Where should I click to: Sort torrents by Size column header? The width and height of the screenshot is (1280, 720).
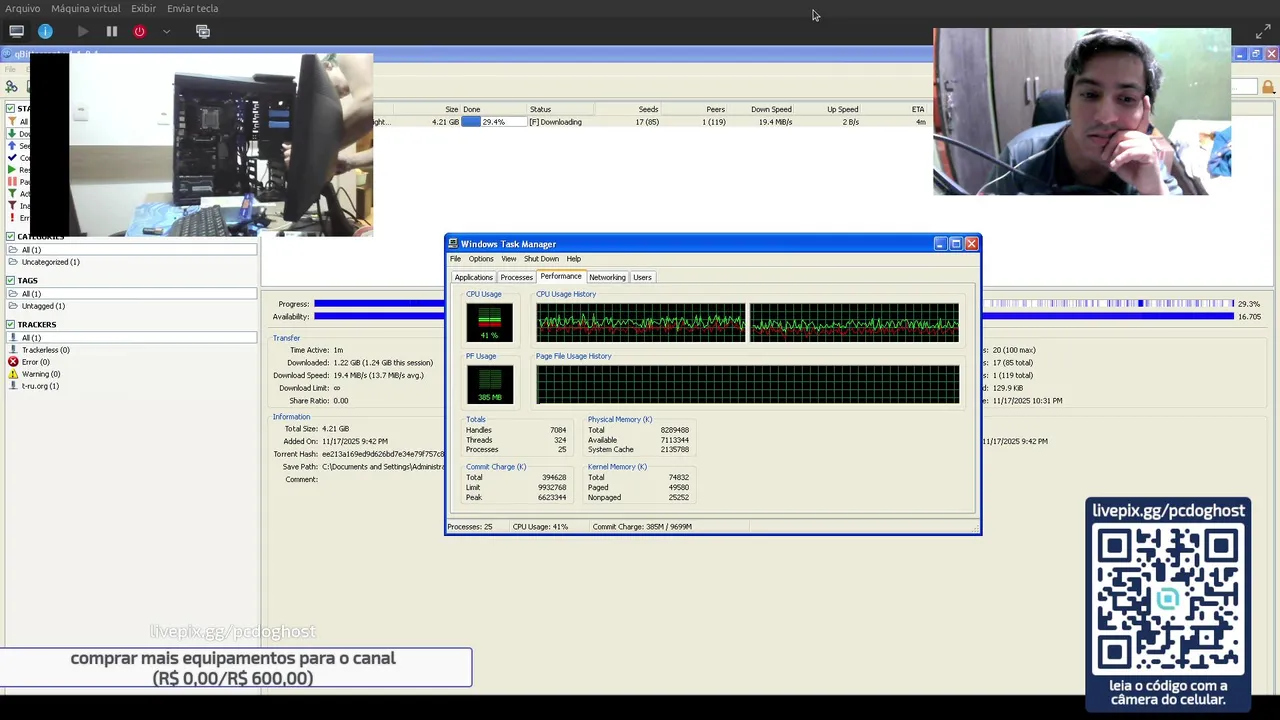pos(451,109)
